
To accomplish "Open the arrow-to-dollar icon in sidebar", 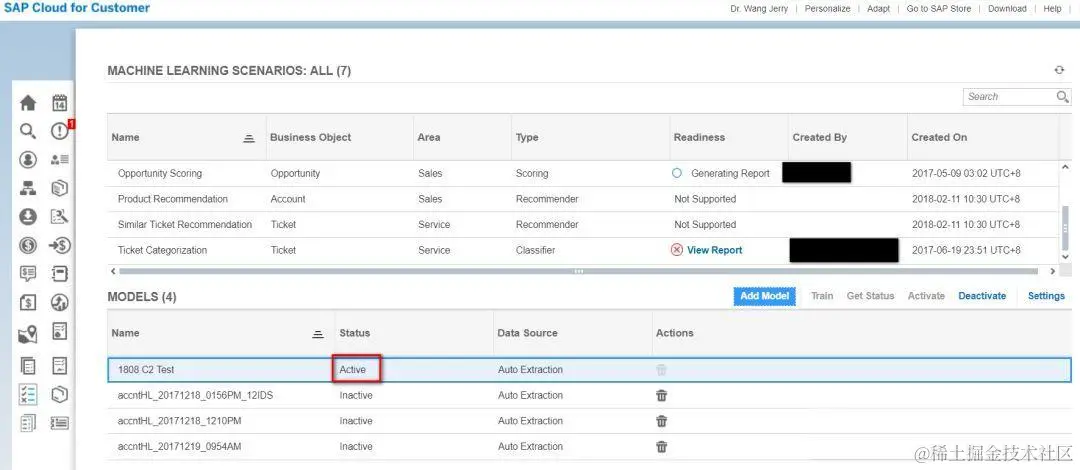I will [60, 245].
